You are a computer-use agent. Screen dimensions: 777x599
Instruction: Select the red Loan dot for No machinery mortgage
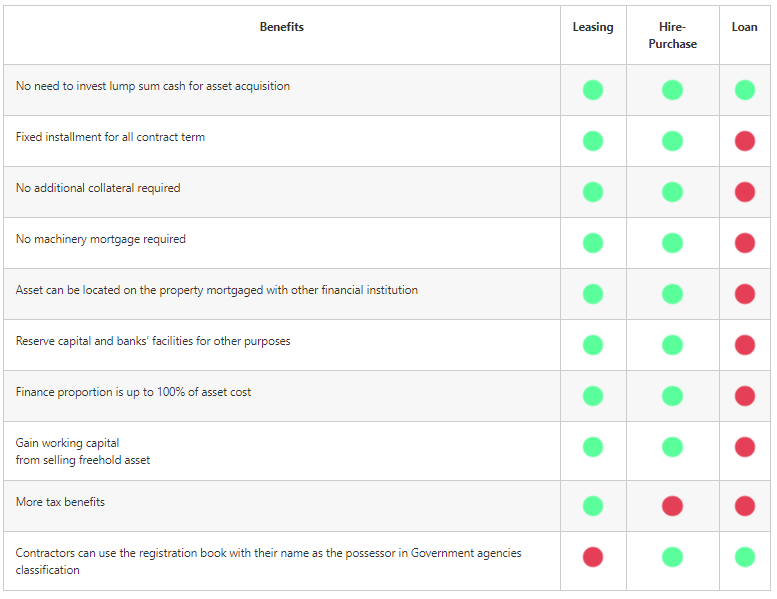click(744, 243)
